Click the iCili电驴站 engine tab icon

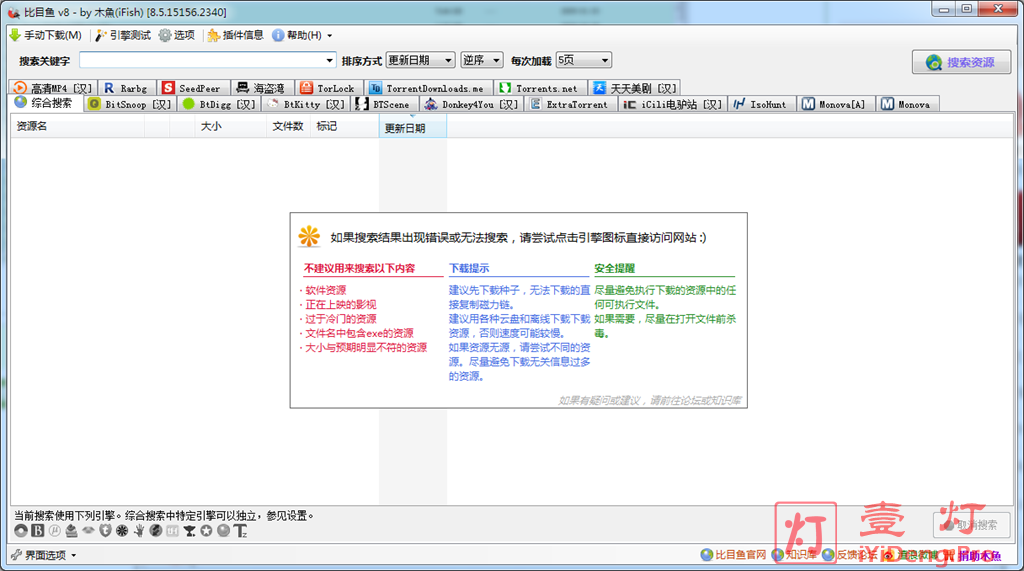click(630, 104)
